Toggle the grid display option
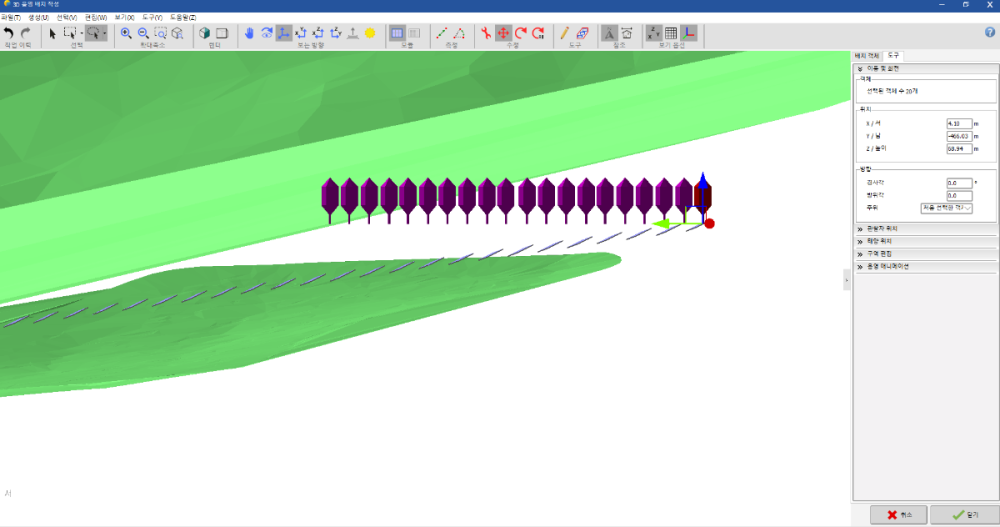This screenshot has width=1000, height=527. tap(671, 33)
